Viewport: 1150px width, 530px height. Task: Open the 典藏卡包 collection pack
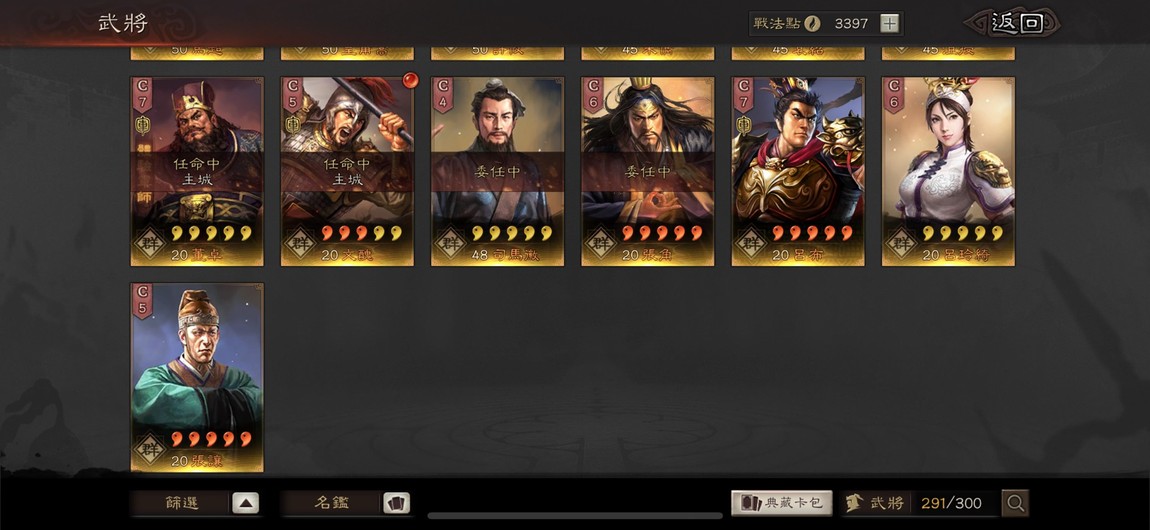[x=782, y=503]
